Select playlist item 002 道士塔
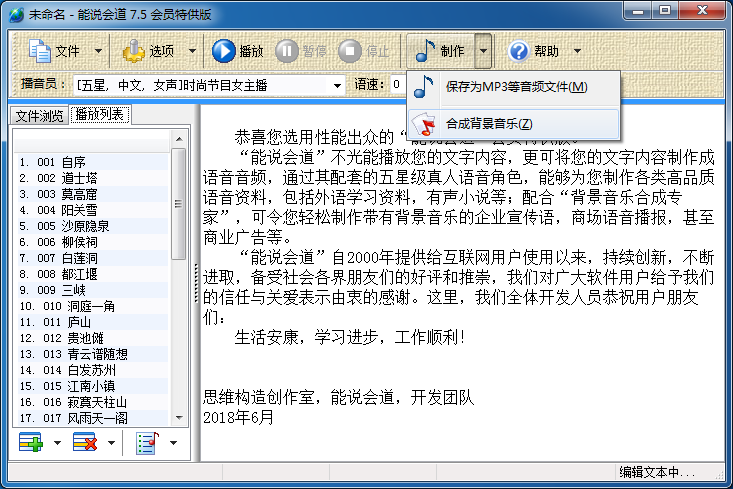This screenshot has width=733, height=489. [x=93, y=178]
